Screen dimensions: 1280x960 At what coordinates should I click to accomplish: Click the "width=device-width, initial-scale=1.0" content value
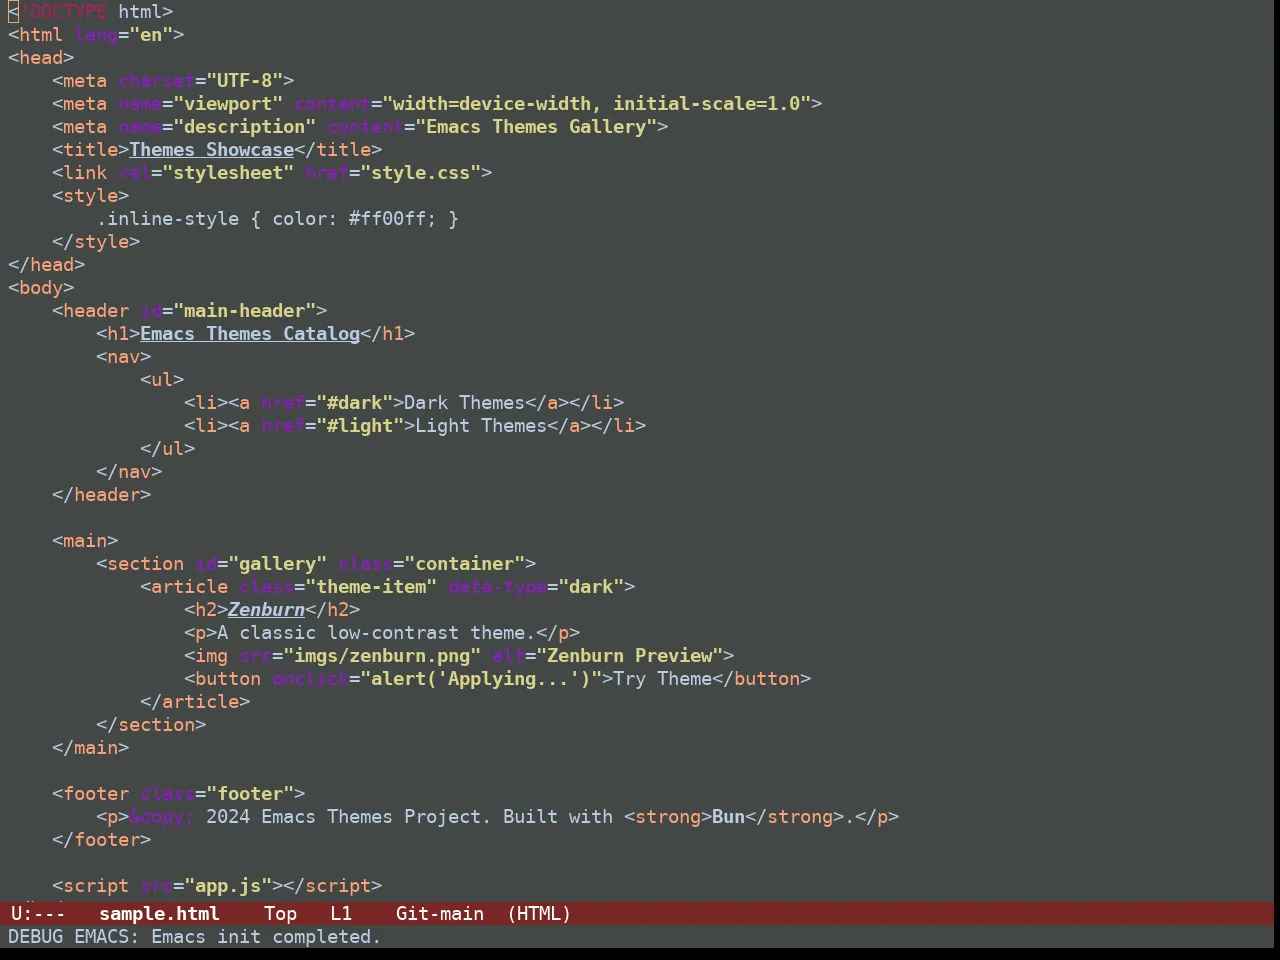point(596,104)
